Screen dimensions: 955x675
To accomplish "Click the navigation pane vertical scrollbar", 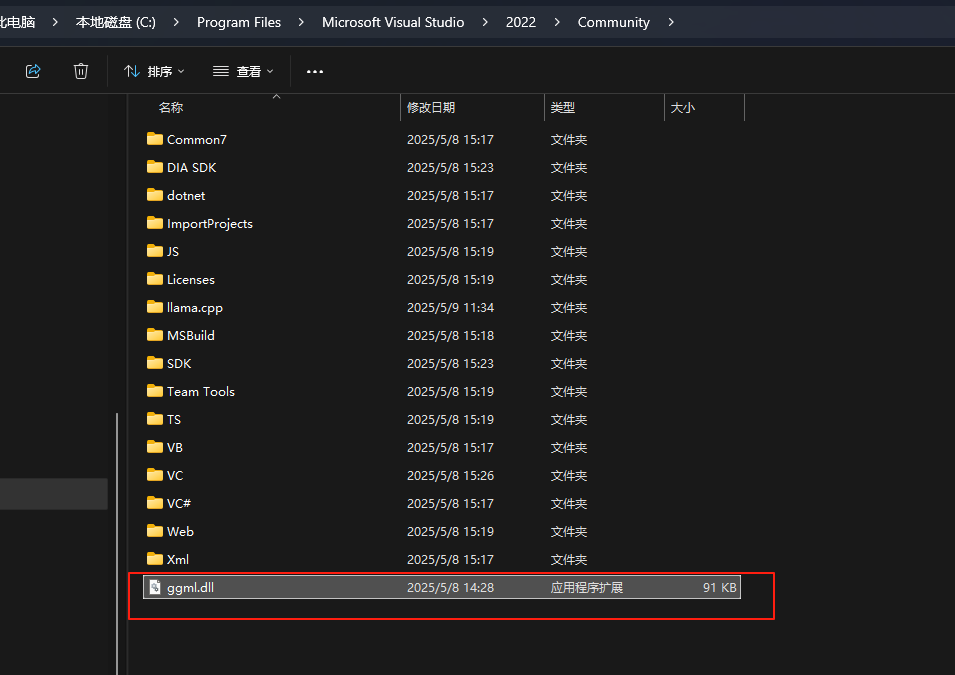I will [x=116, y=543].
